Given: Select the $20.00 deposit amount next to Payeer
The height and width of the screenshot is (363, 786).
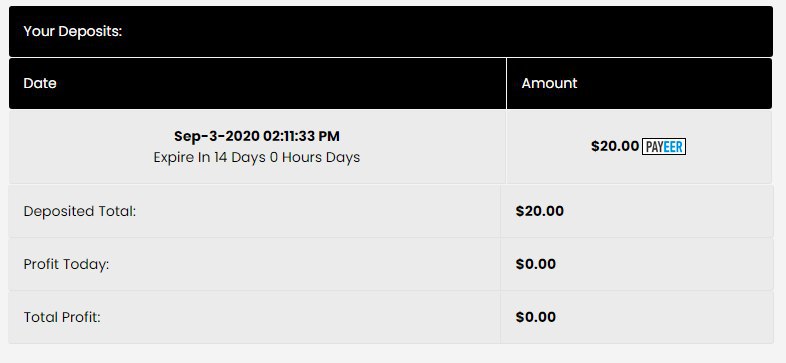Looking at the screenshot, I should tap(615, 146).
